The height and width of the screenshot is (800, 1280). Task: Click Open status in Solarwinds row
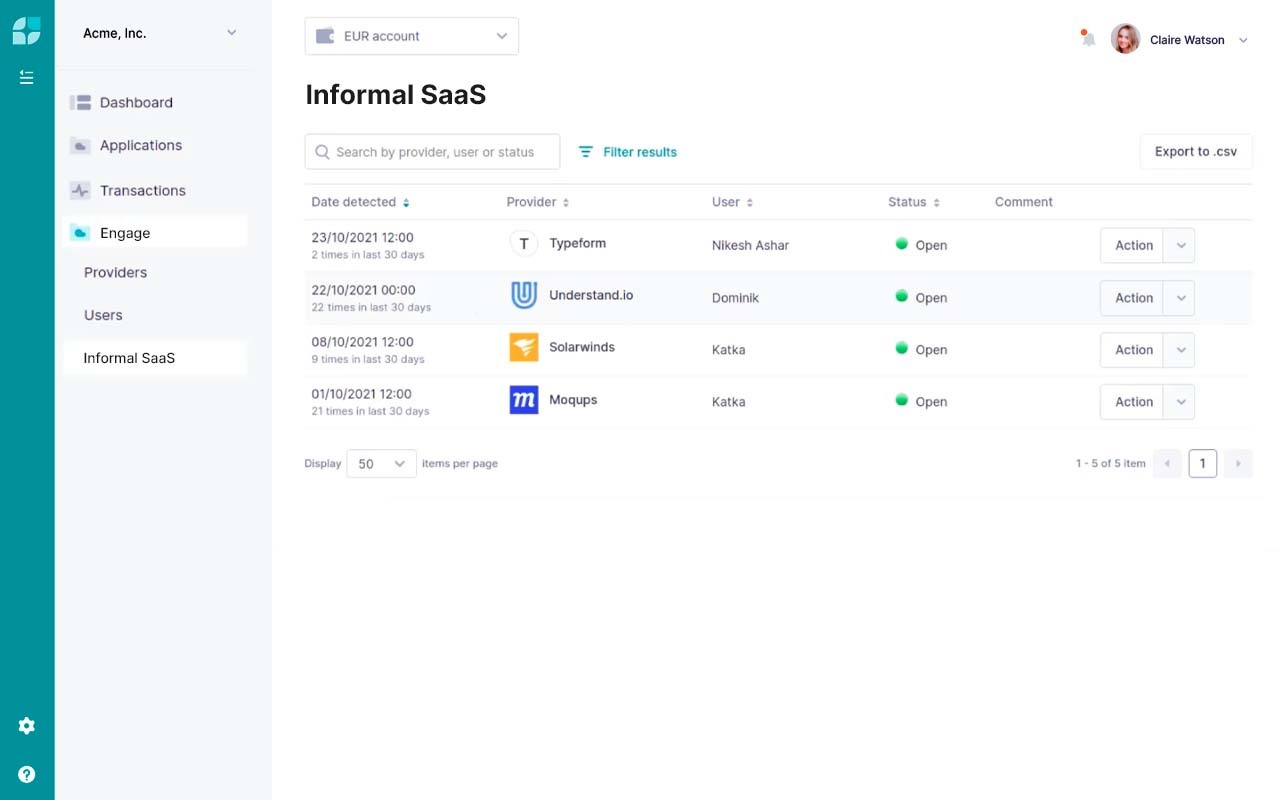(931, 350)
